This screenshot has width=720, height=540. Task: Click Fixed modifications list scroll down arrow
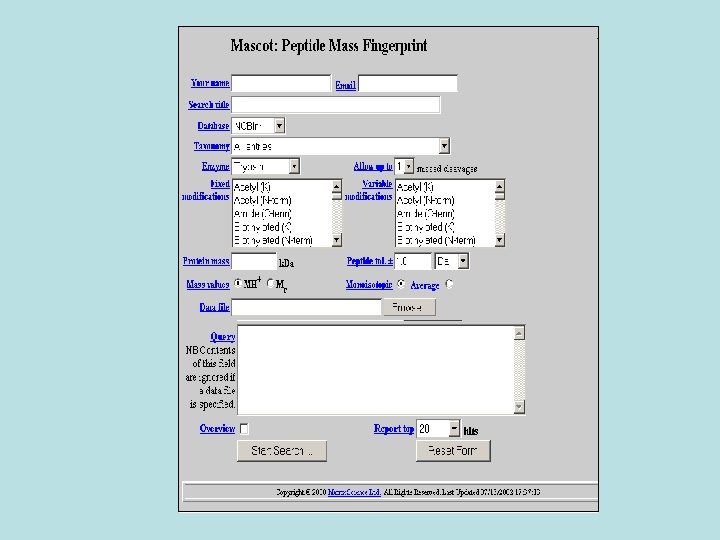click(337, 240)
